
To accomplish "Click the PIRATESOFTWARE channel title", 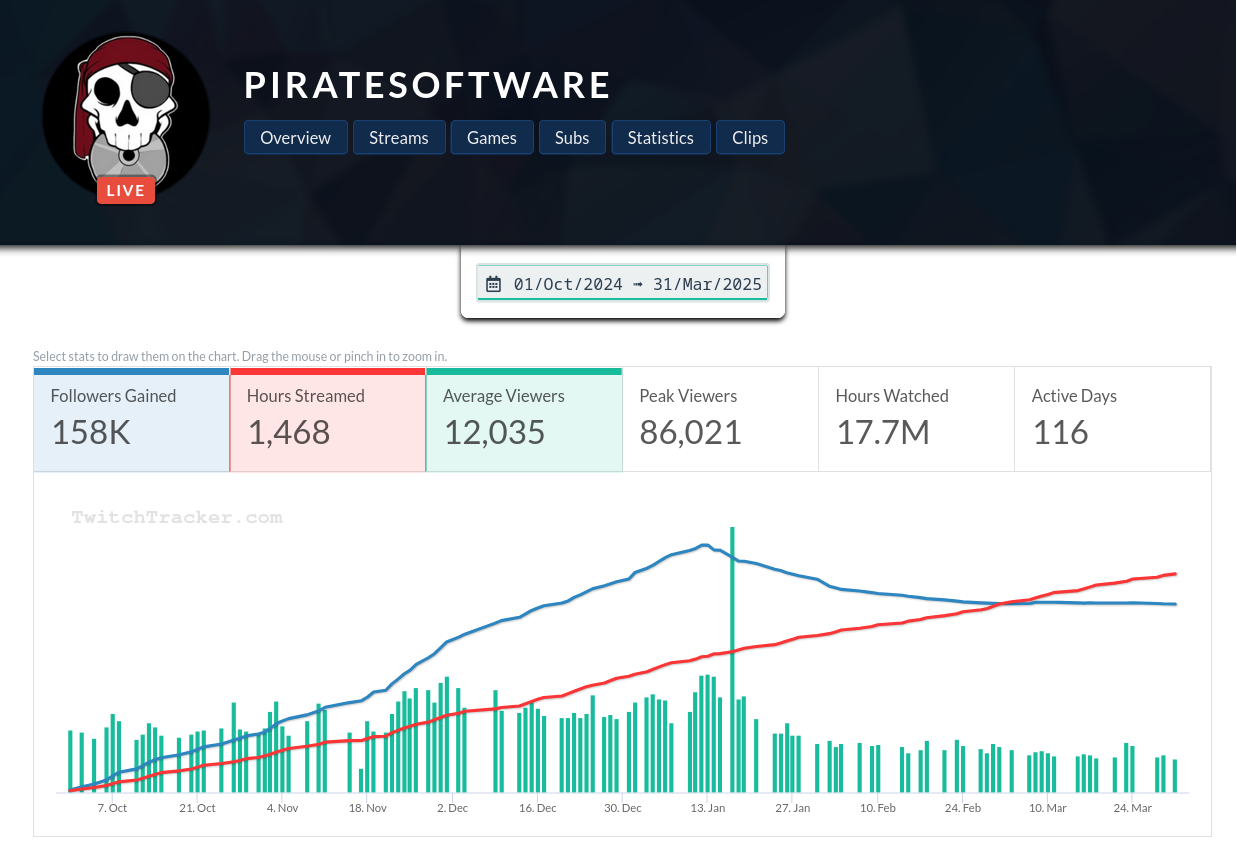I will 427,86.
